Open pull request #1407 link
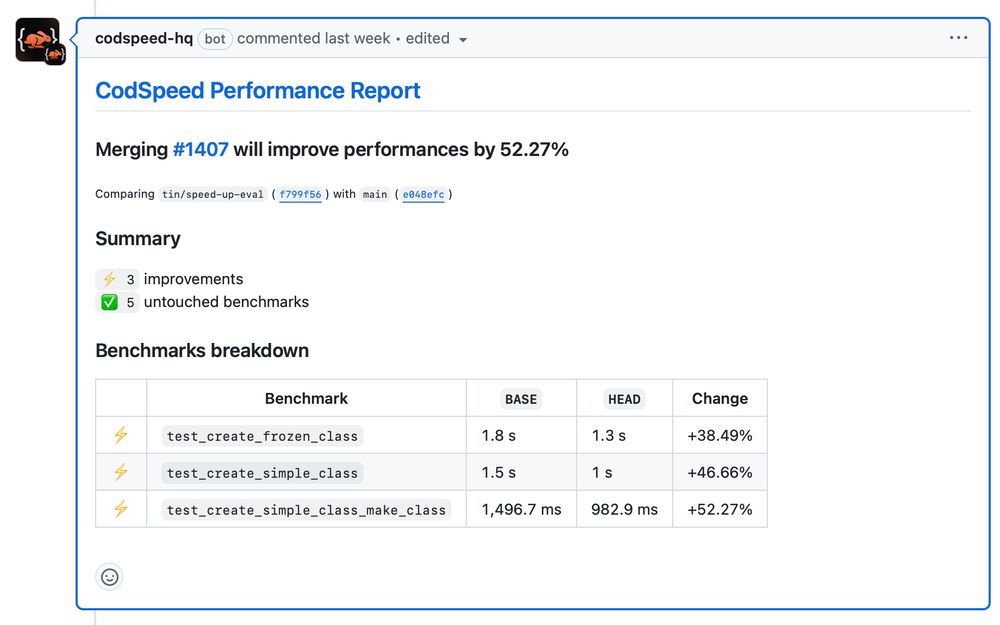Screen dimensions: 1000x625 click(200, 149)
